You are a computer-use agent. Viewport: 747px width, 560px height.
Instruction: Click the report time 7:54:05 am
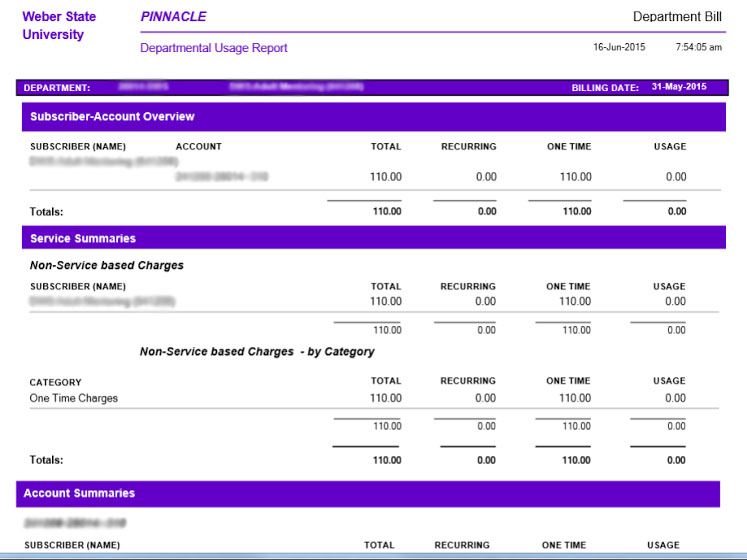698,47
